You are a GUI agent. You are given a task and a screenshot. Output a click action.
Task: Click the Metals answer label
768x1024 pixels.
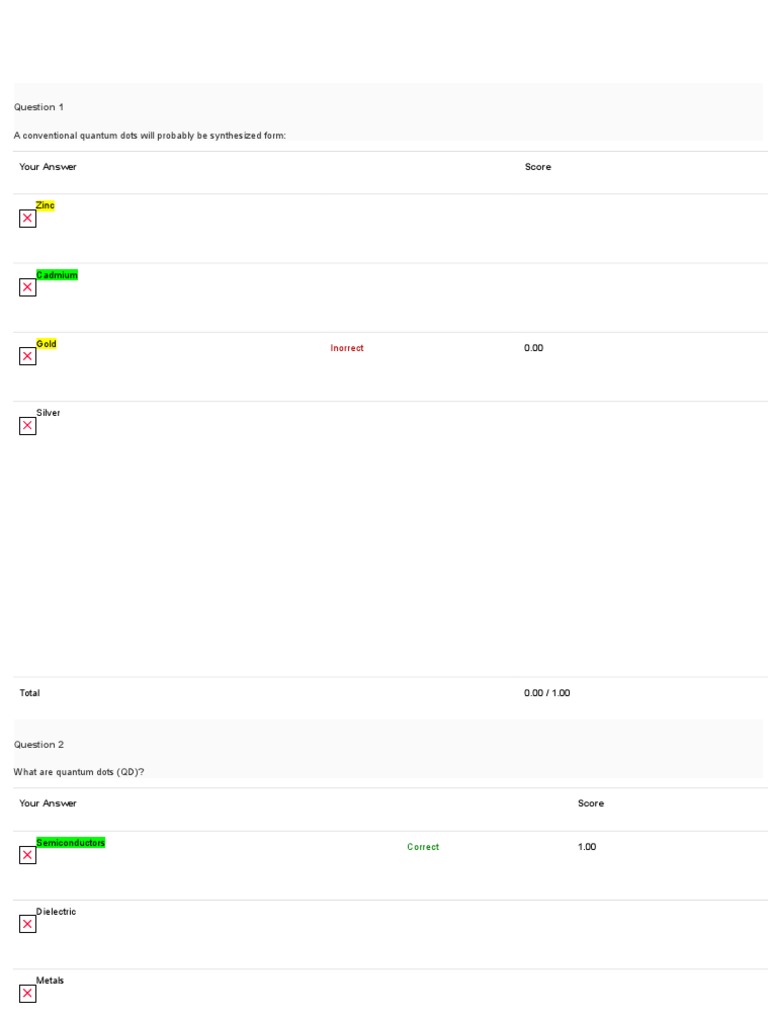click(50, 981)
